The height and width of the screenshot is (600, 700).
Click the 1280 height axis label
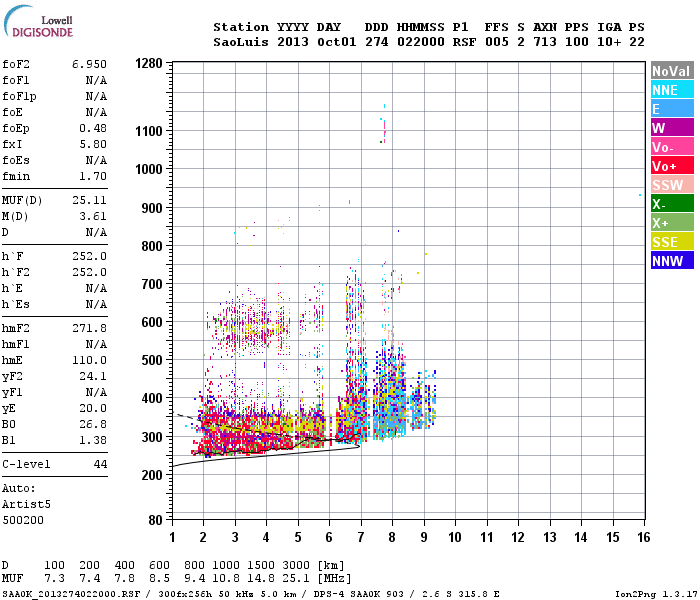pyautogui.click(x=149, y=63)
